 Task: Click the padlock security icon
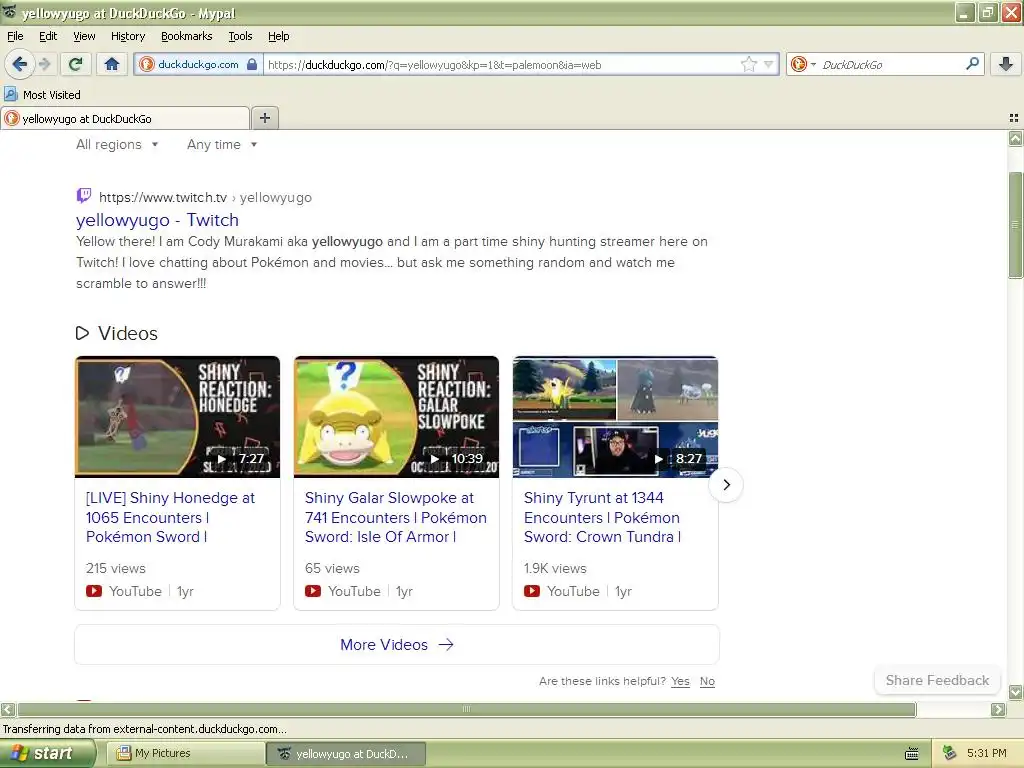coord(252,64)
